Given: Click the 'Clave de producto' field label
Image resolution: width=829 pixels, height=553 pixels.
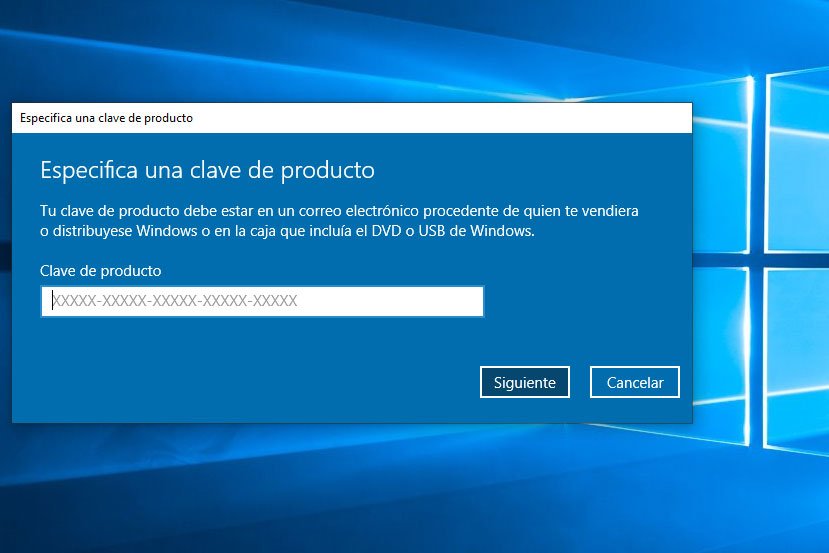Looking at the screenshot, I should pos(100,271).
